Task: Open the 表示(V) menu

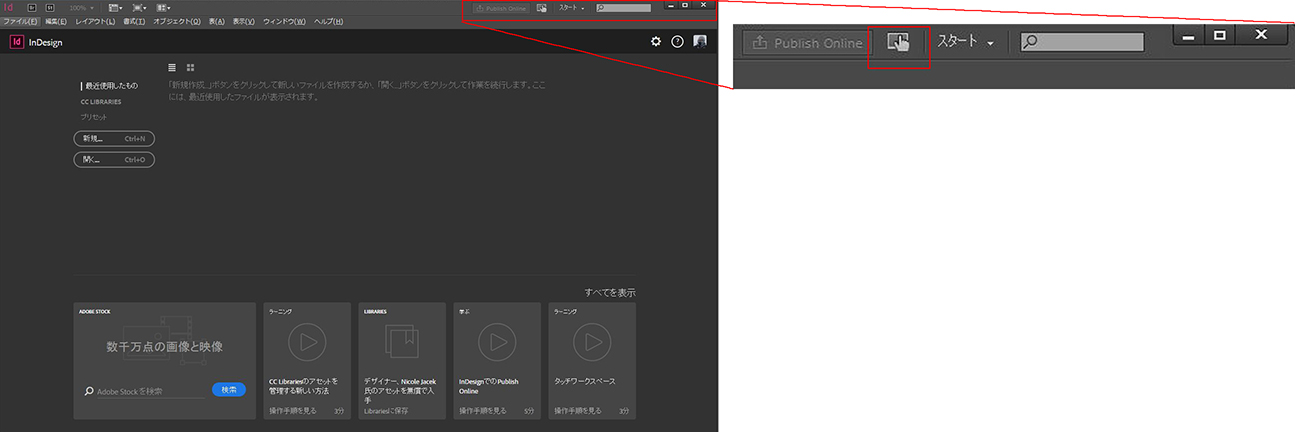Action: [x=244, y=21]
